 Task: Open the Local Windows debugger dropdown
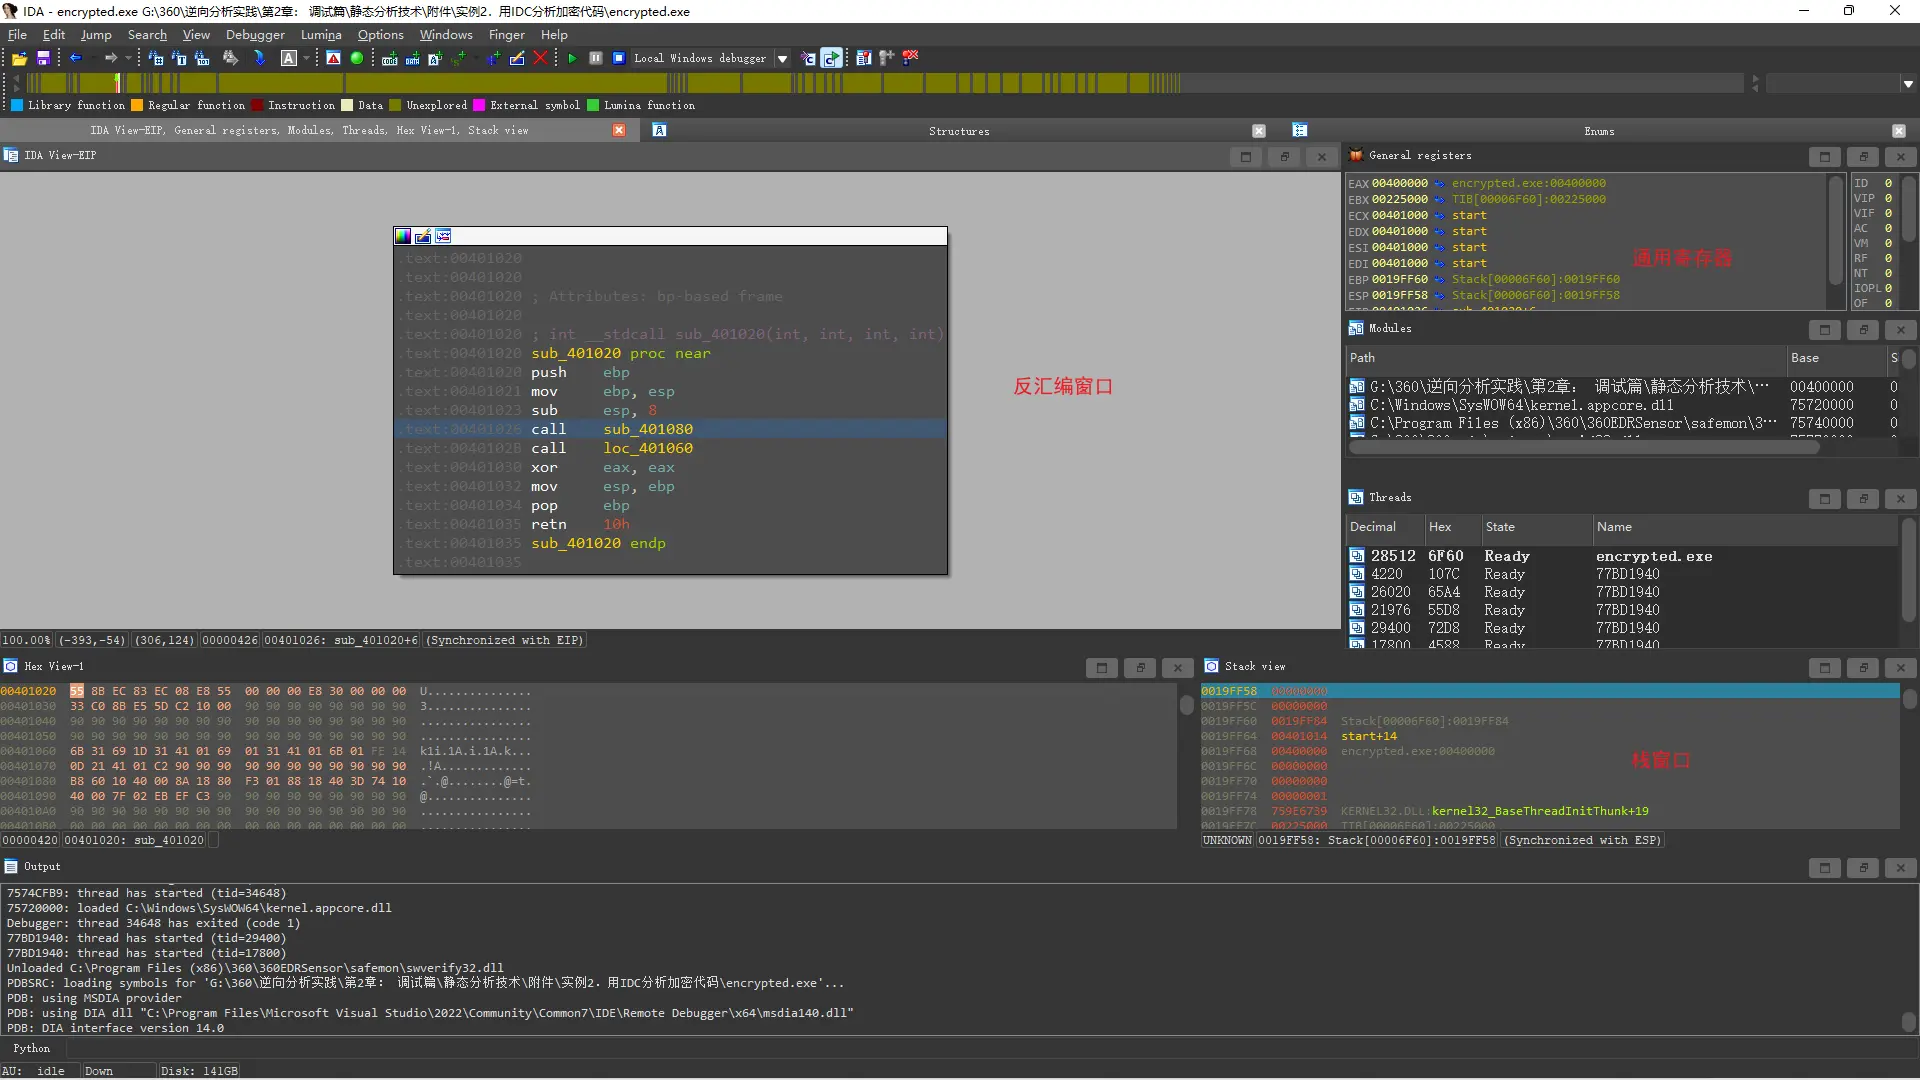[782, 59]
